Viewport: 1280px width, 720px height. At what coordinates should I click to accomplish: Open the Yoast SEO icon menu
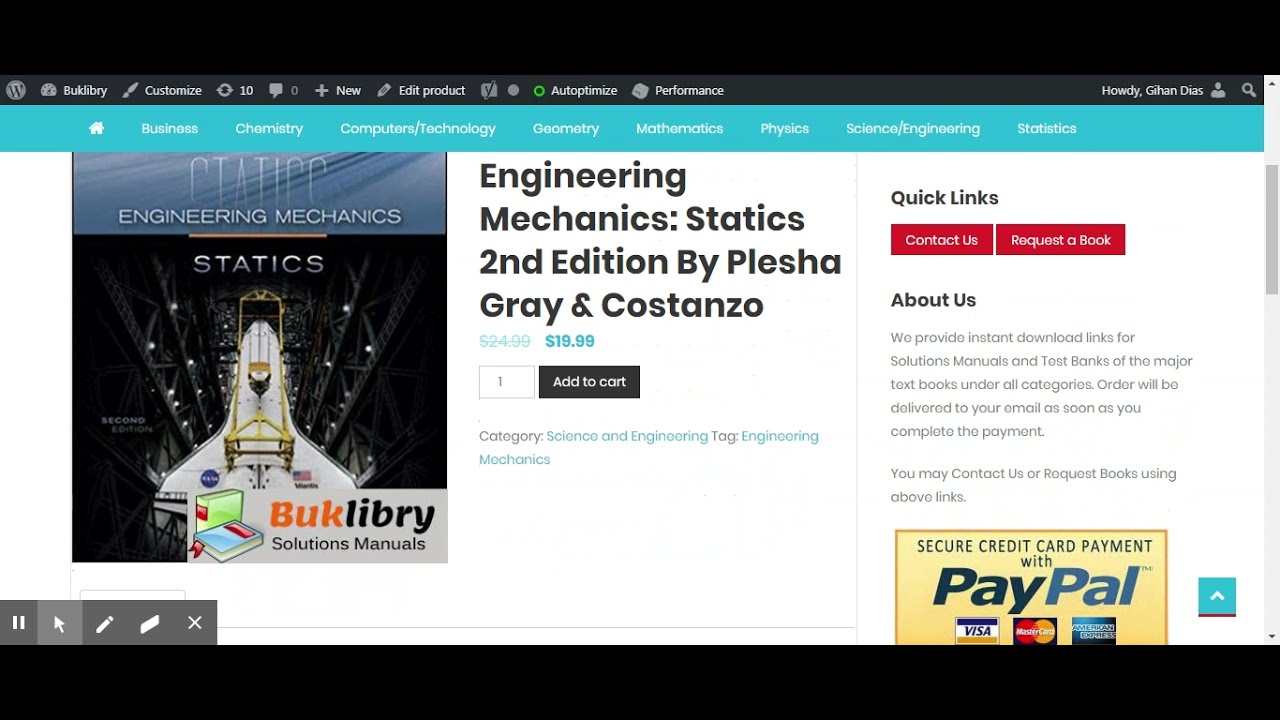click(489, 90)
